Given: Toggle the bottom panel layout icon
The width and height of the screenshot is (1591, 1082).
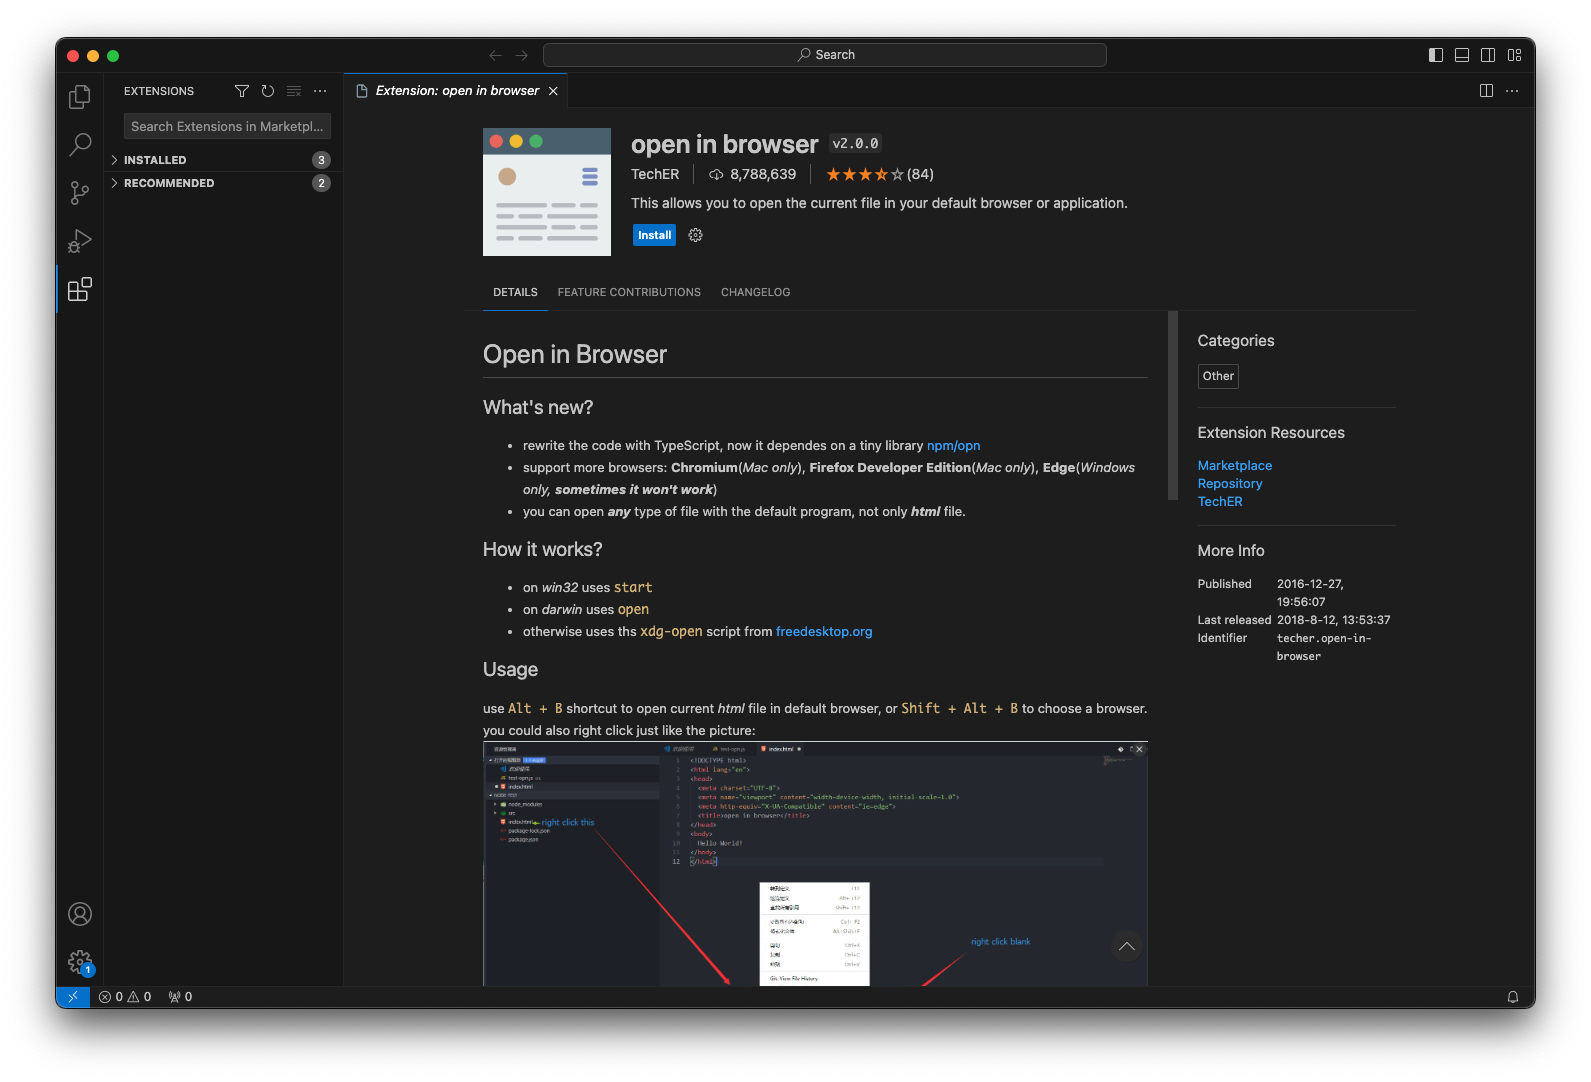Looking at the screenshot, I should (x=1462, y=55).
